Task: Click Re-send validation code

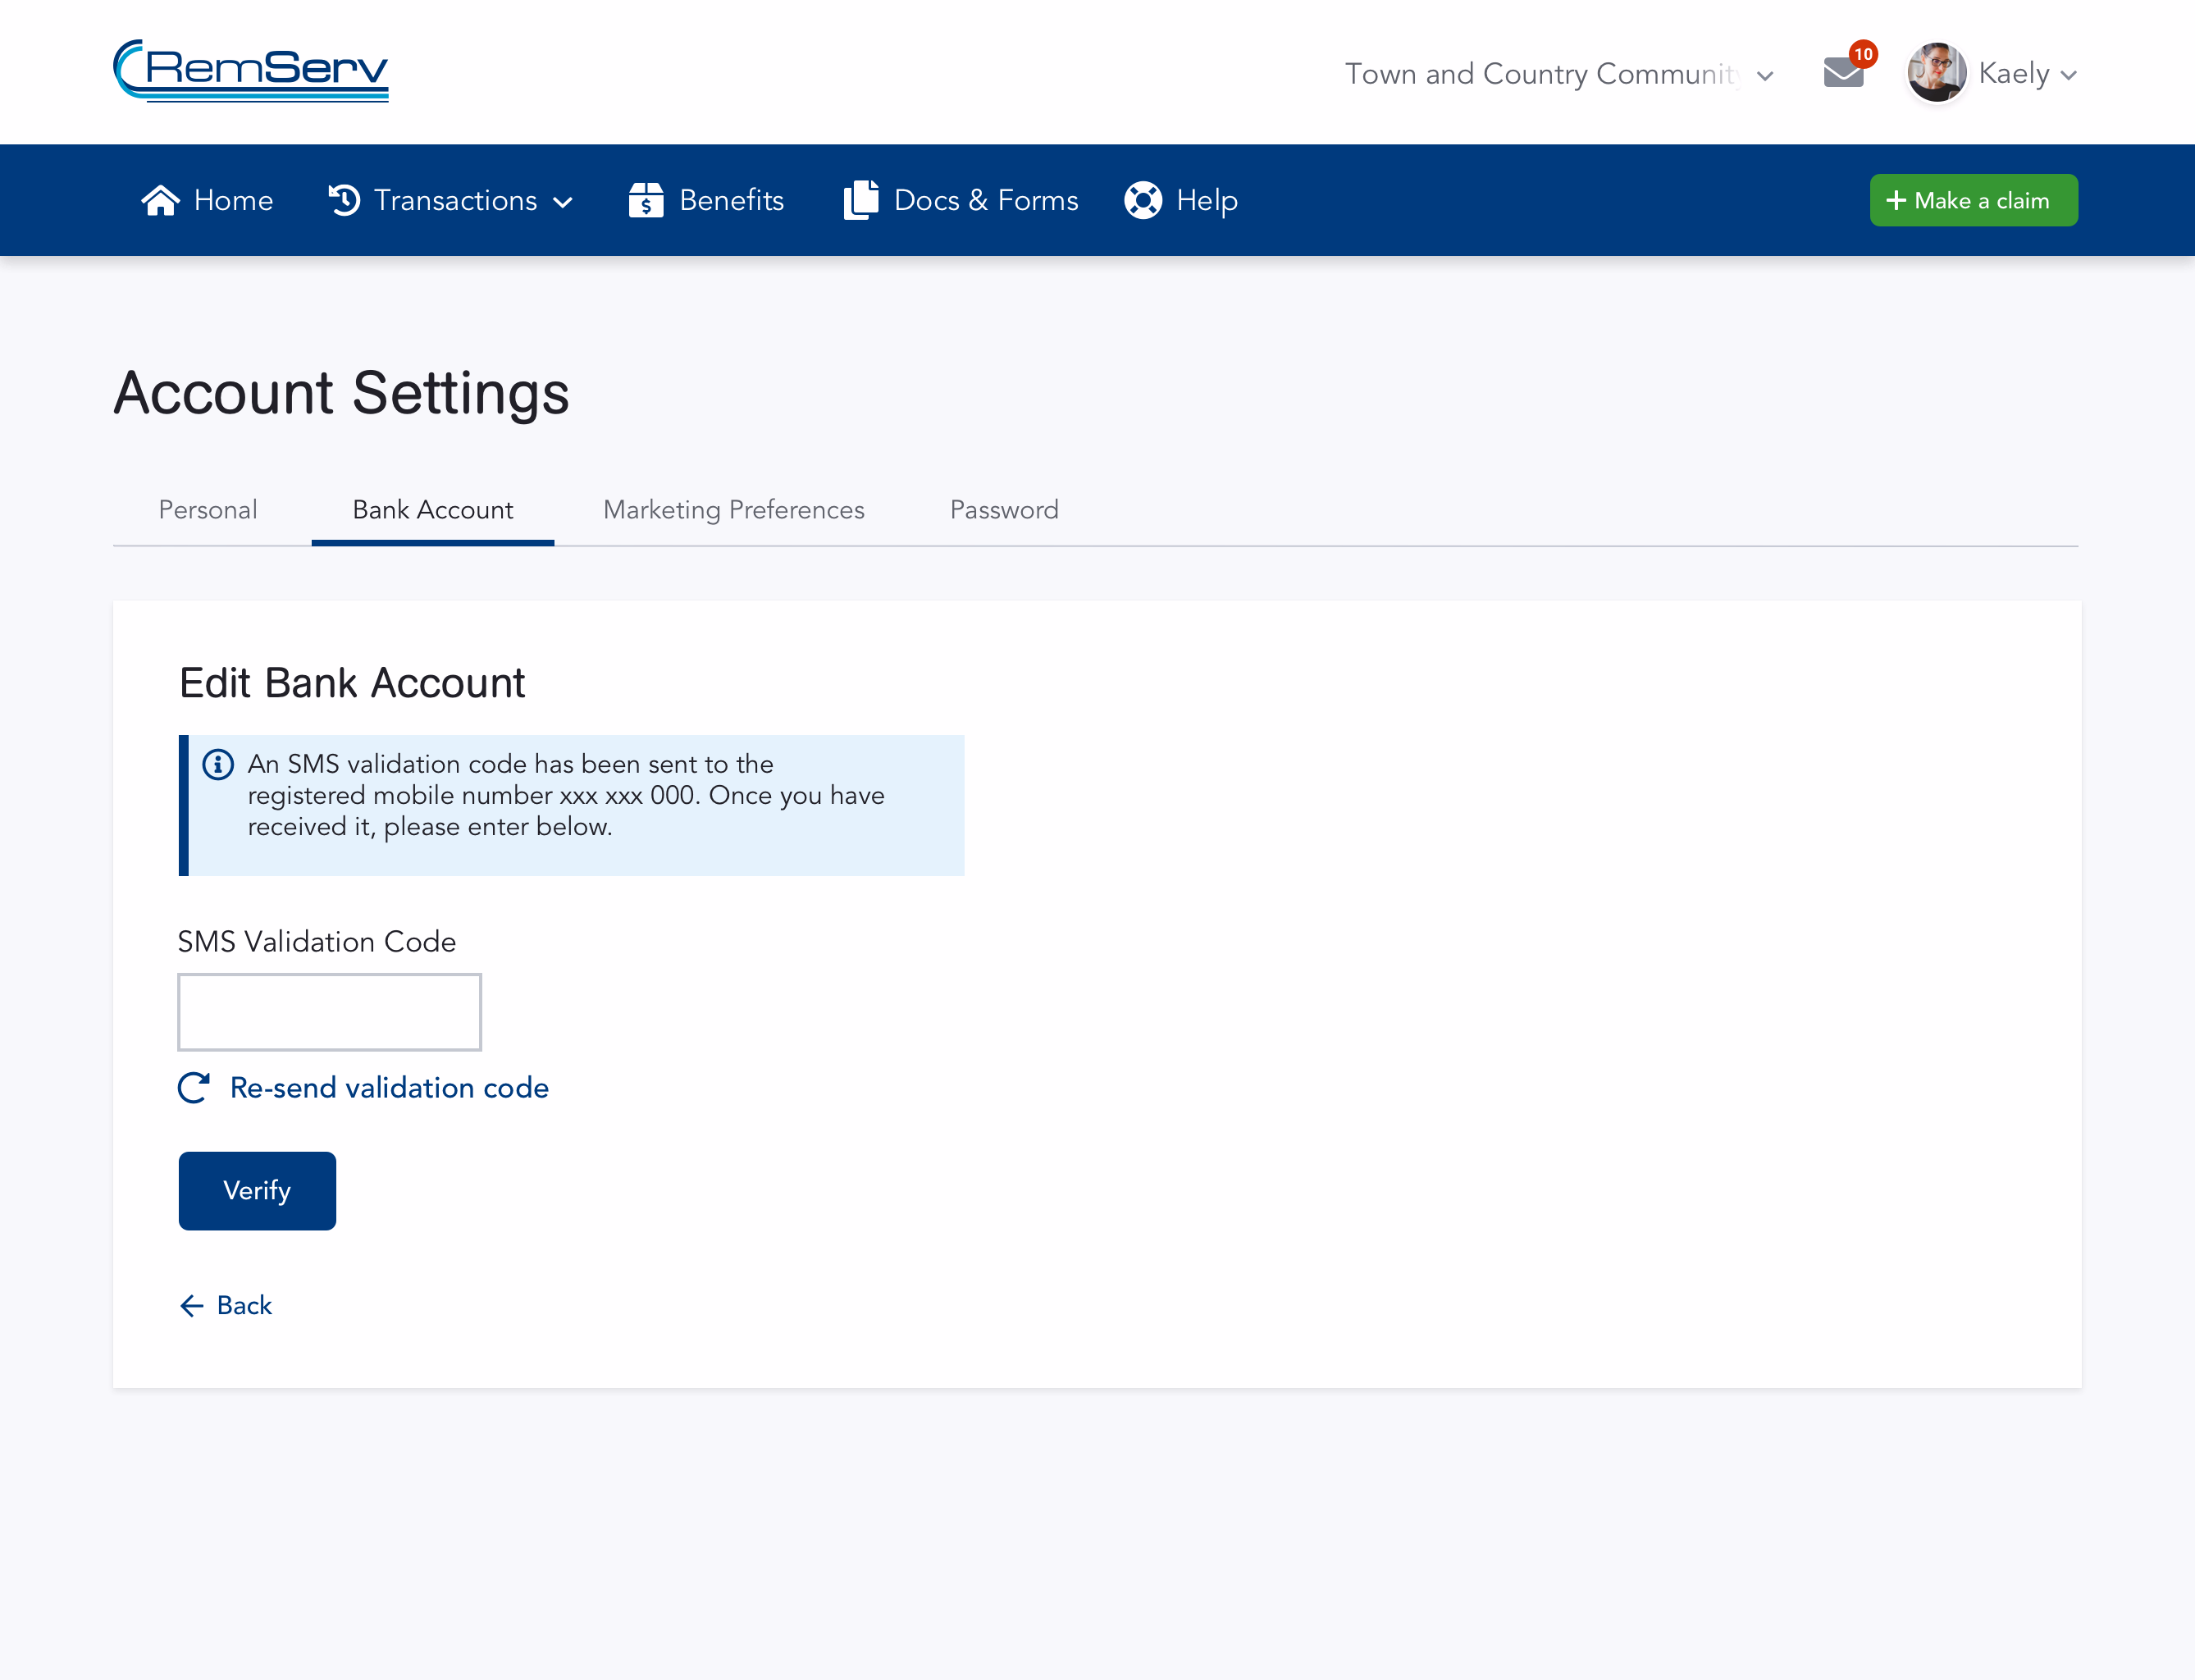Action: (389, 1088)
